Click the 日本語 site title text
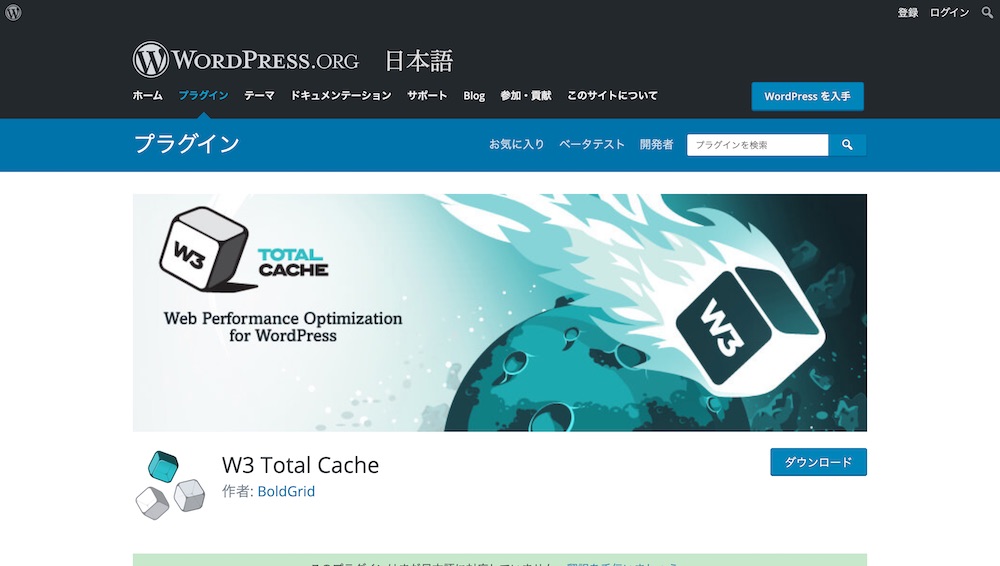Viewport: 1000px width, 566px height. point(418,61)
